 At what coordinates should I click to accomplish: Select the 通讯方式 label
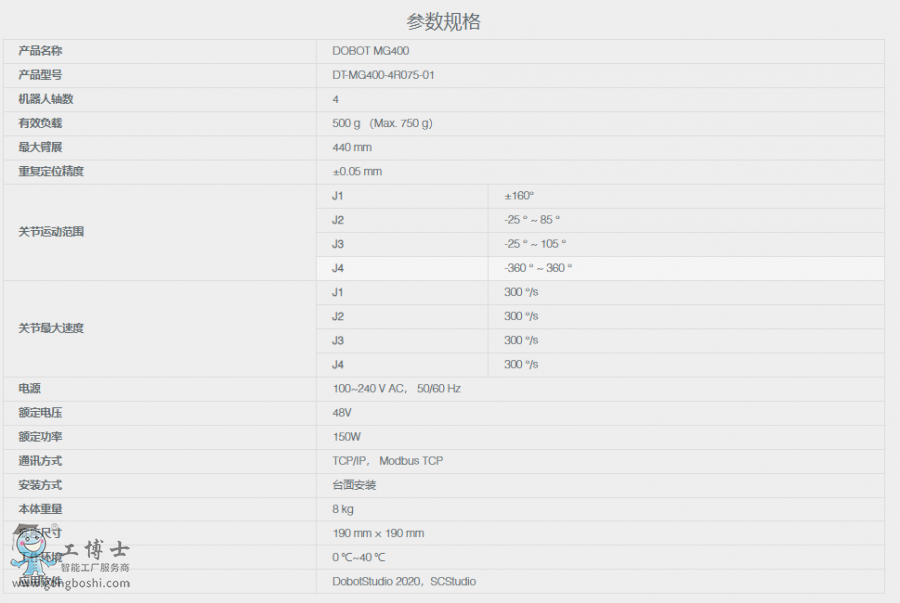pos(40,461)
